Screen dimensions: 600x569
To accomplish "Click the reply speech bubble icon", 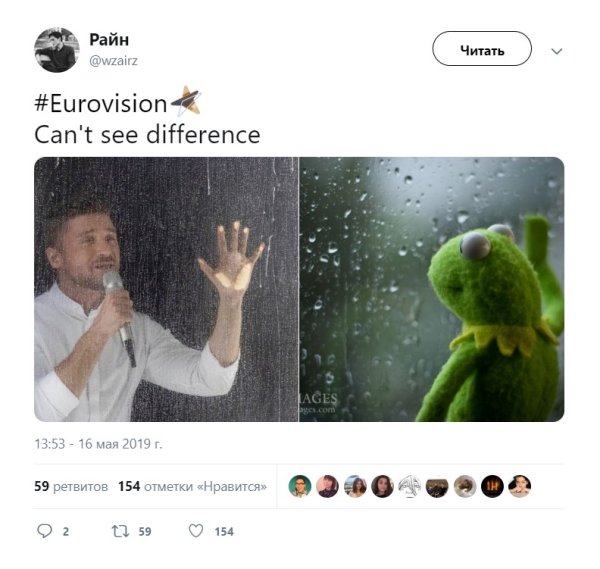I will point(44,531).
